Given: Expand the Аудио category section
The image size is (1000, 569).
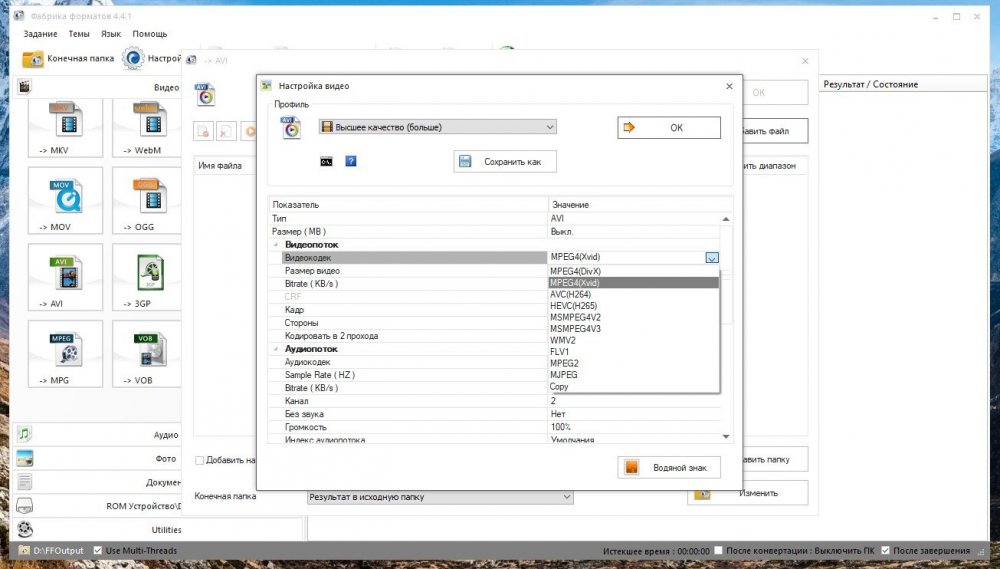Looking at the screenshot, I should tap(98, 434).
